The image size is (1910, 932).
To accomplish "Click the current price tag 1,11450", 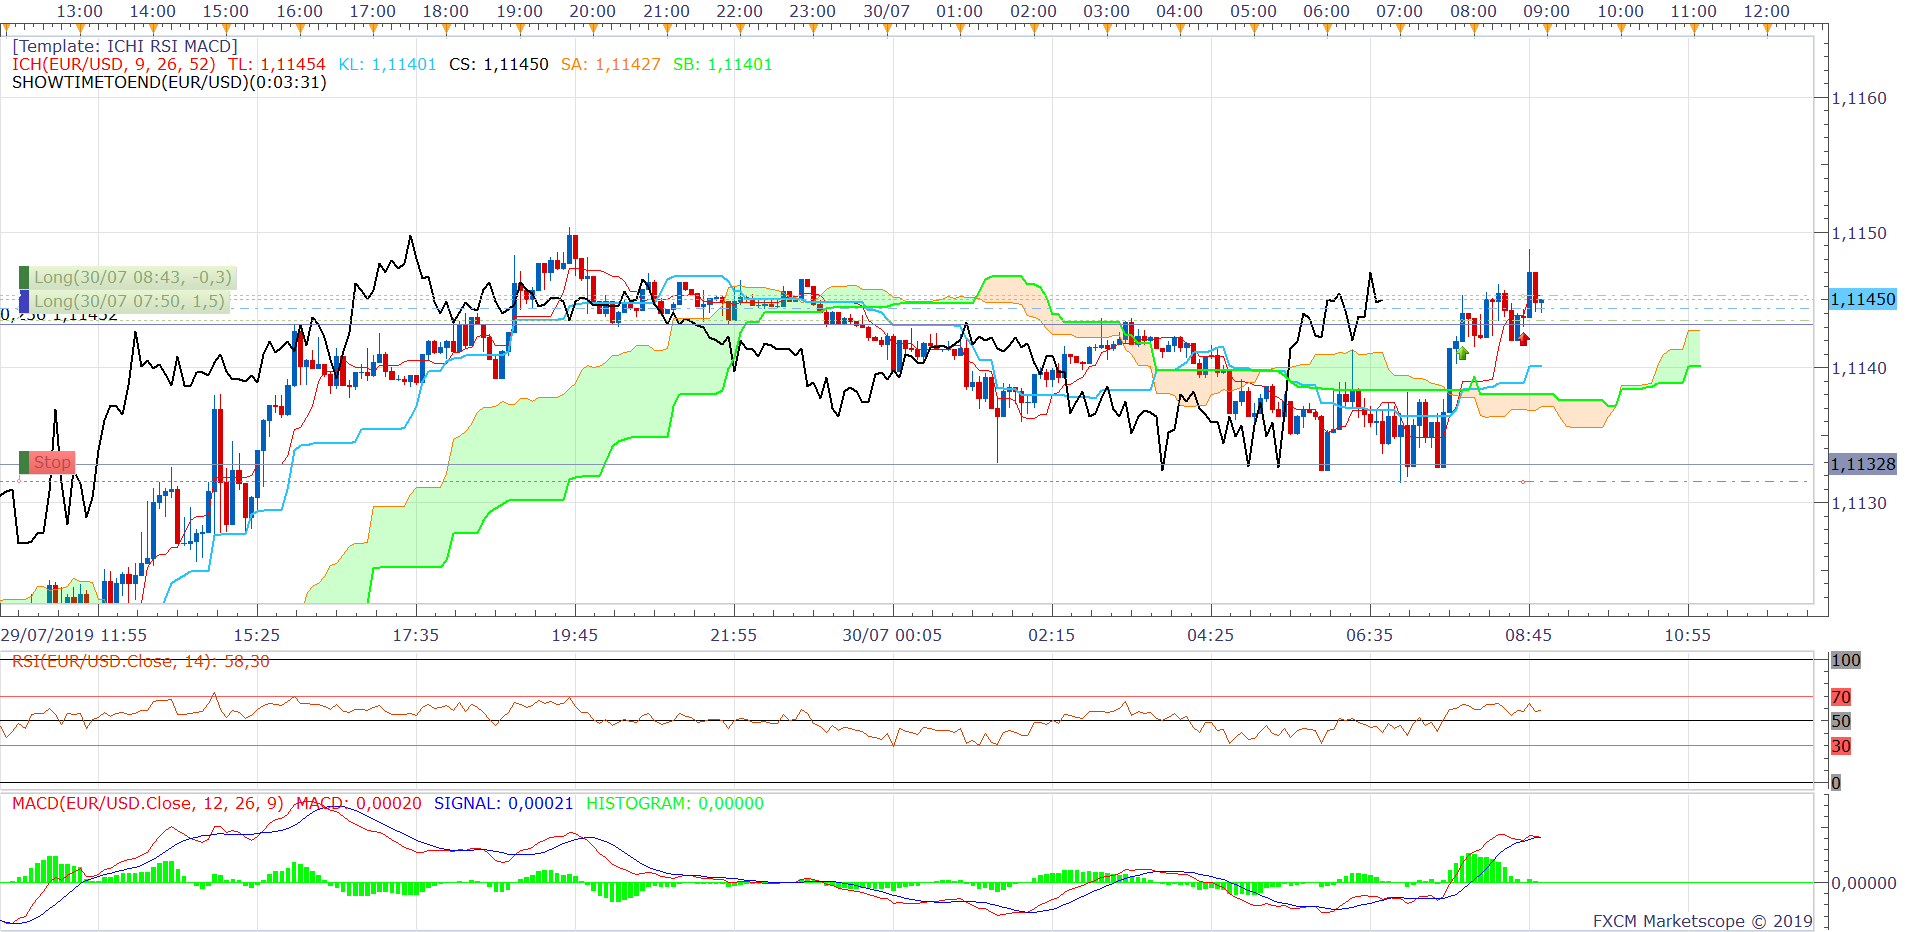I will (x=1863, y=299).
